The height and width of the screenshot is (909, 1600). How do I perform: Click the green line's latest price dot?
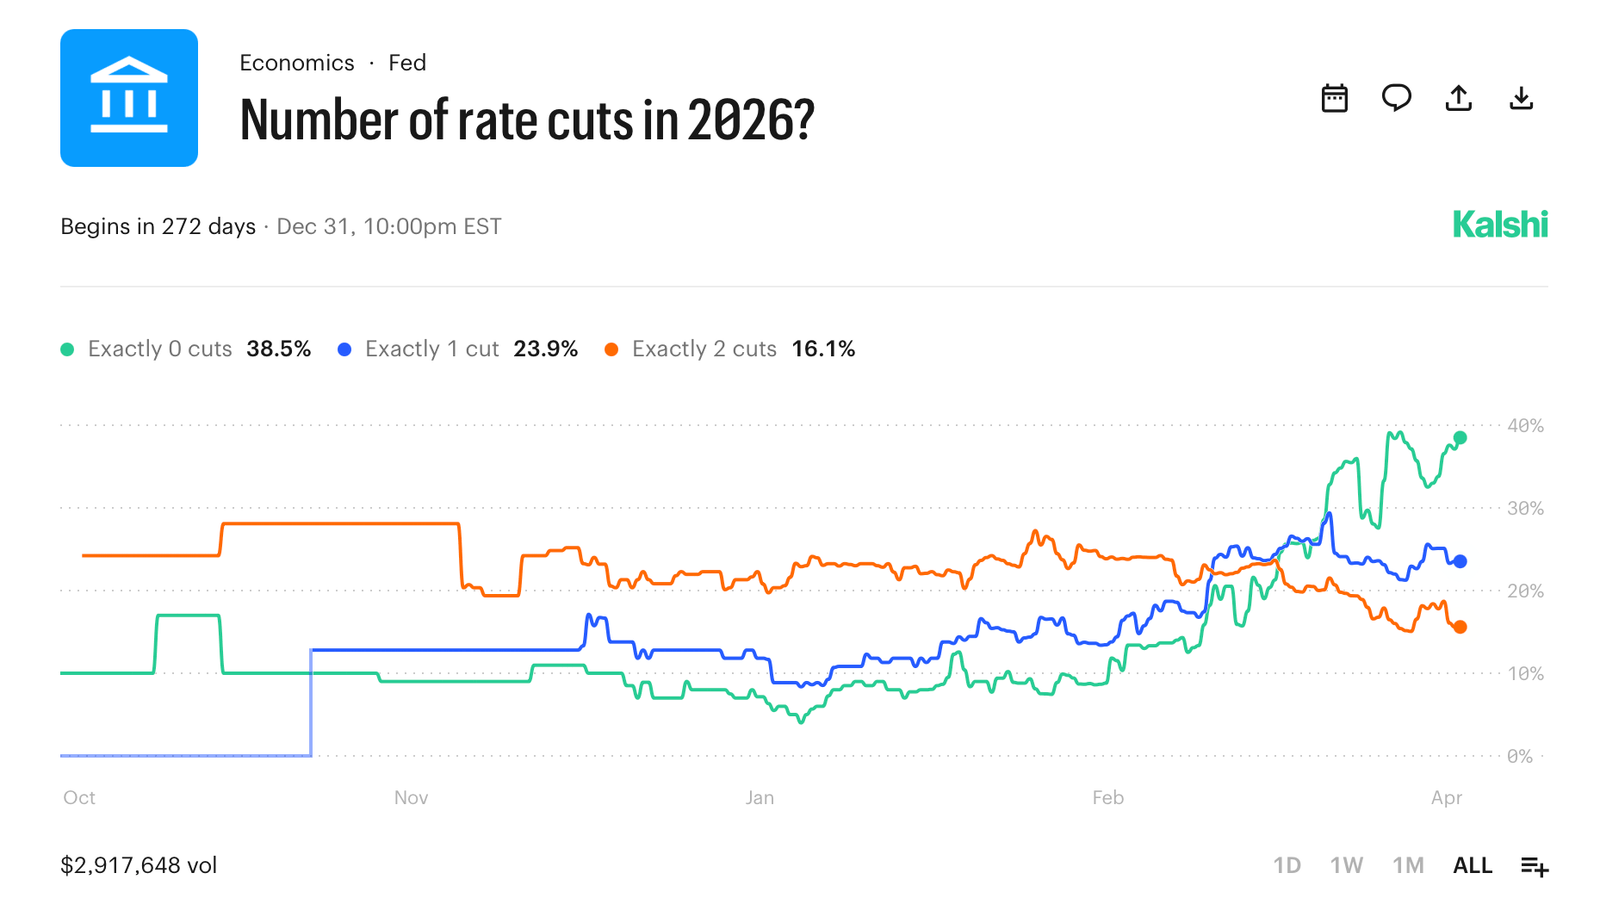coord(1460,437)
